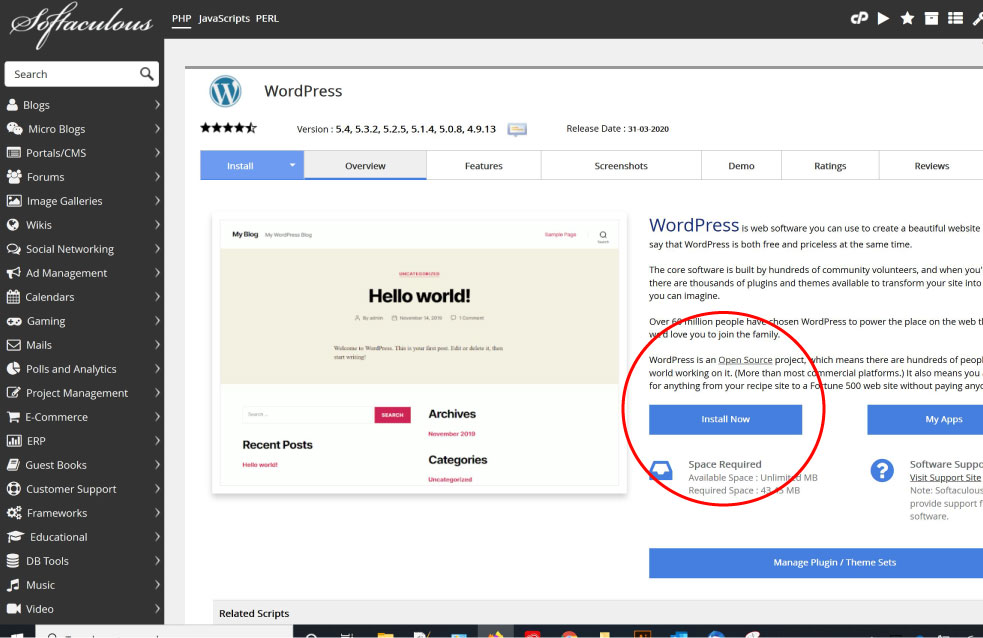Viewport: 983px width, 638px height.
Task: Click the Calendars icon
Action: [x=13, y=296]
